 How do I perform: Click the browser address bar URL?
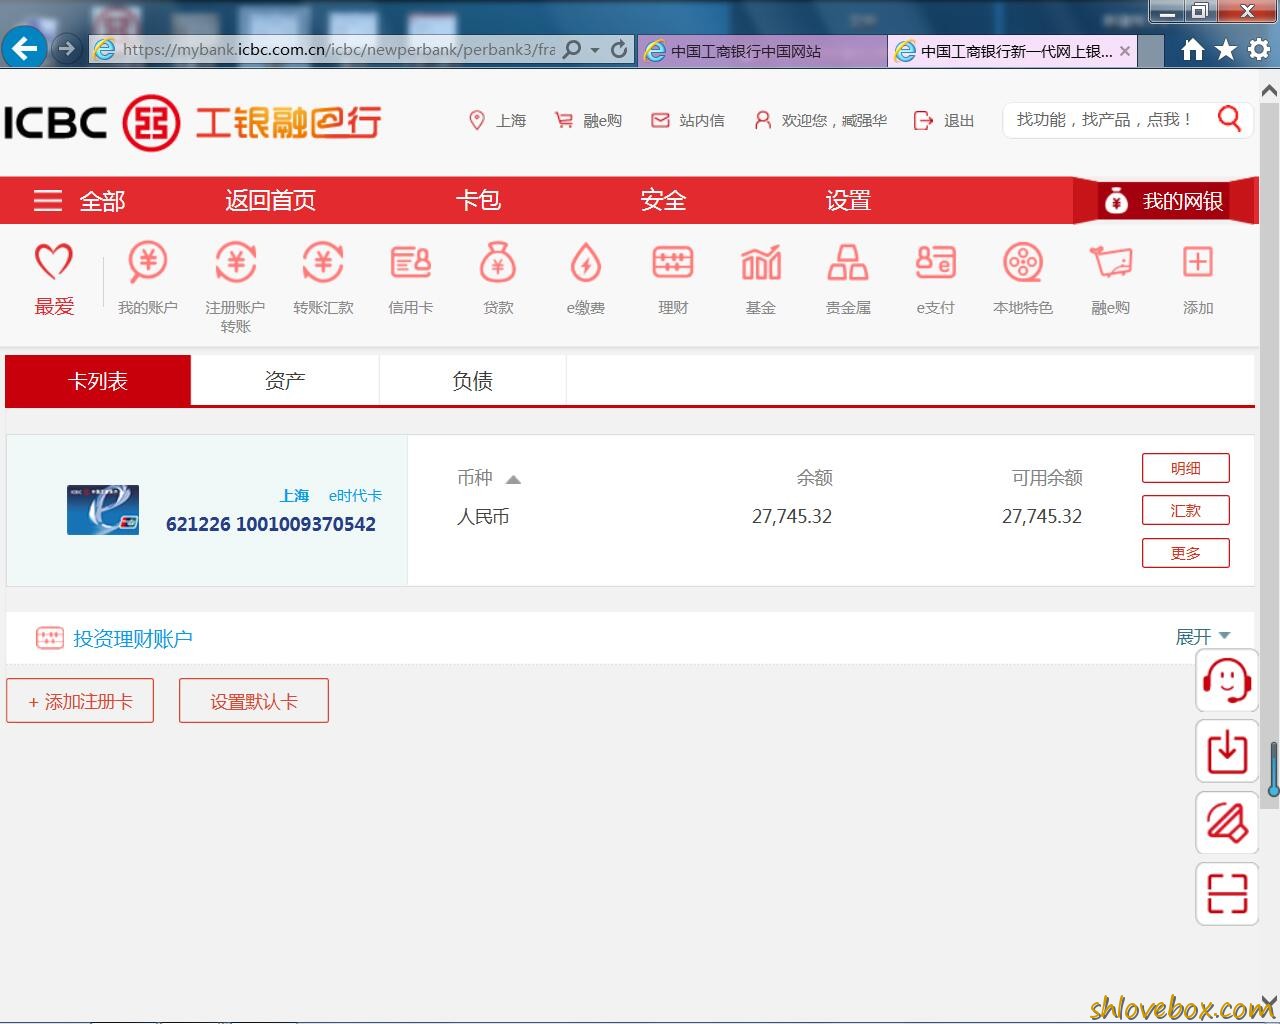point(338,49)
